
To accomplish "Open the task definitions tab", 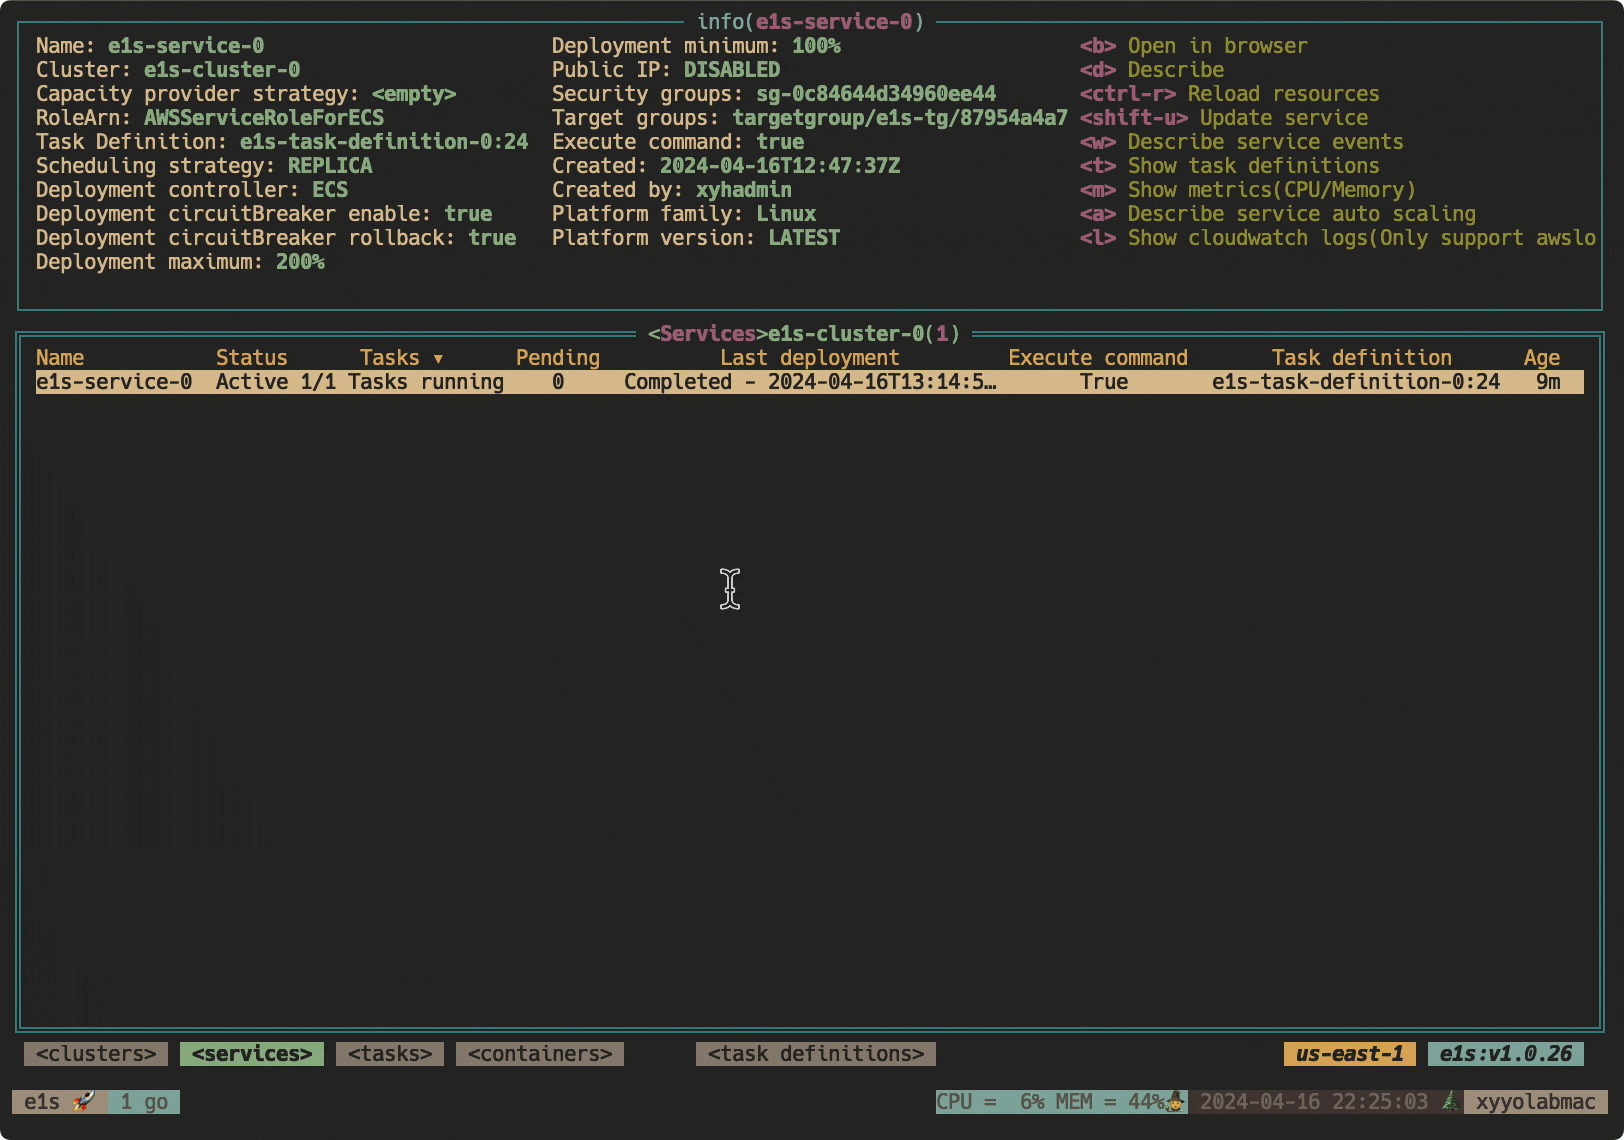I will (816, 1054).
